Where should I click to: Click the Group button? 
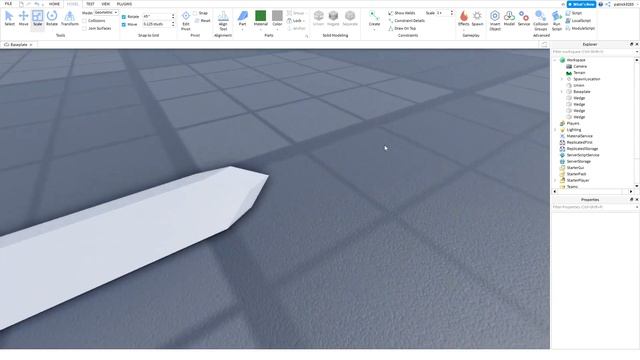(x=296, y=13)
